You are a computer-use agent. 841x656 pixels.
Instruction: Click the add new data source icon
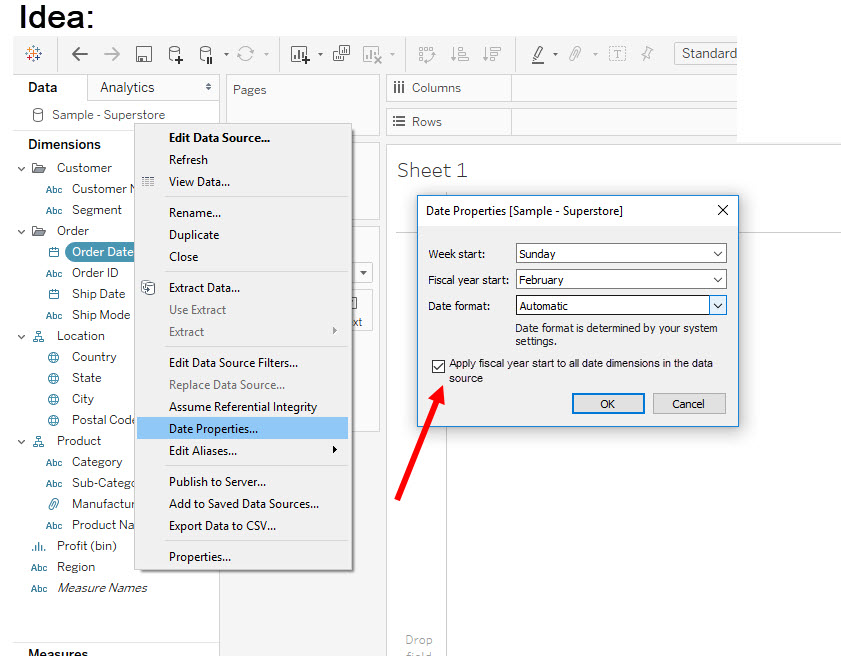pyautogui.click(x=175, y=54)
